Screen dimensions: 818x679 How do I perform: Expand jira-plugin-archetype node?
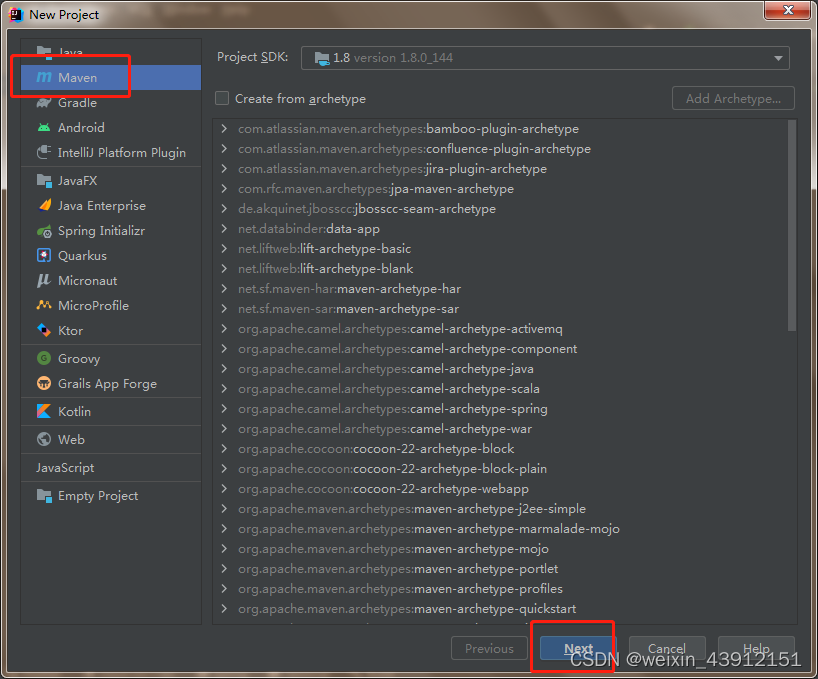(x=224, y=168)
